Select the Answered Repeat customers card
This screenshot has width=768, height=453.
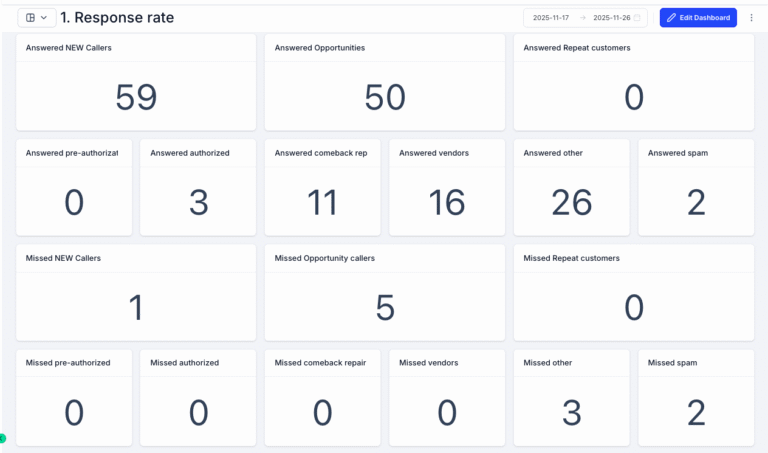click(633, 84)
